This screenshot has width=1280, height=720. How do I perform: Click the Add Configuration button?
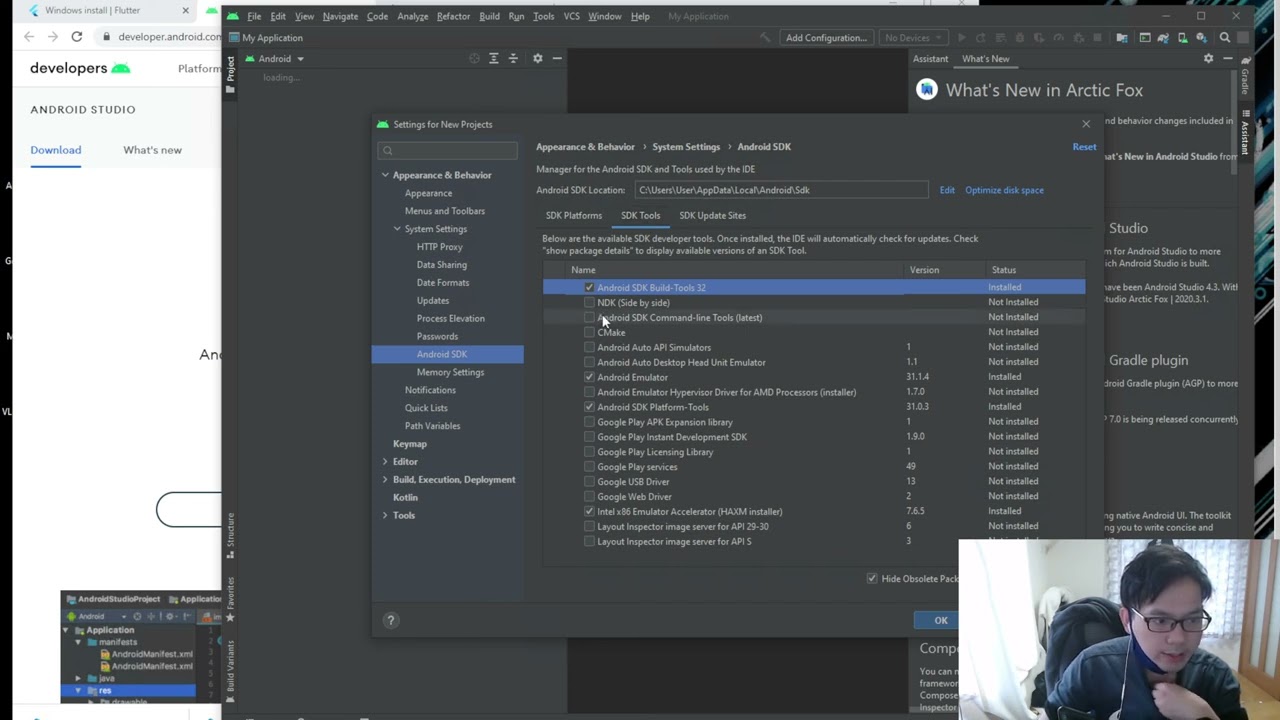click(826, 38)
